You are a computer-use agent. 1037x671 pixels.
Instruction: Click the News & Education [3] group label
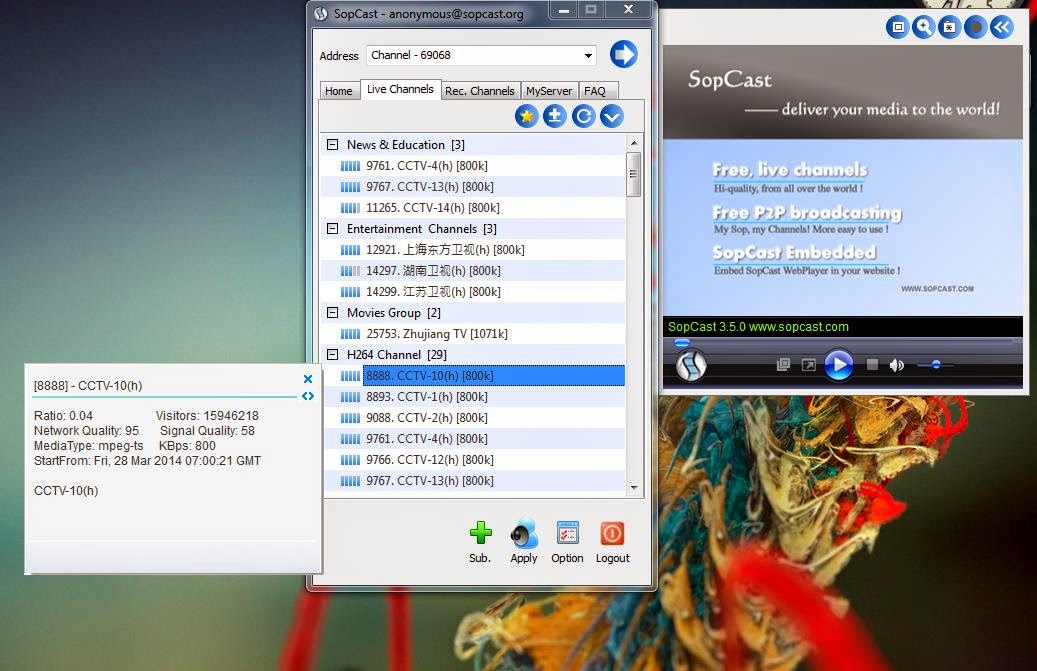click(405, 145)
